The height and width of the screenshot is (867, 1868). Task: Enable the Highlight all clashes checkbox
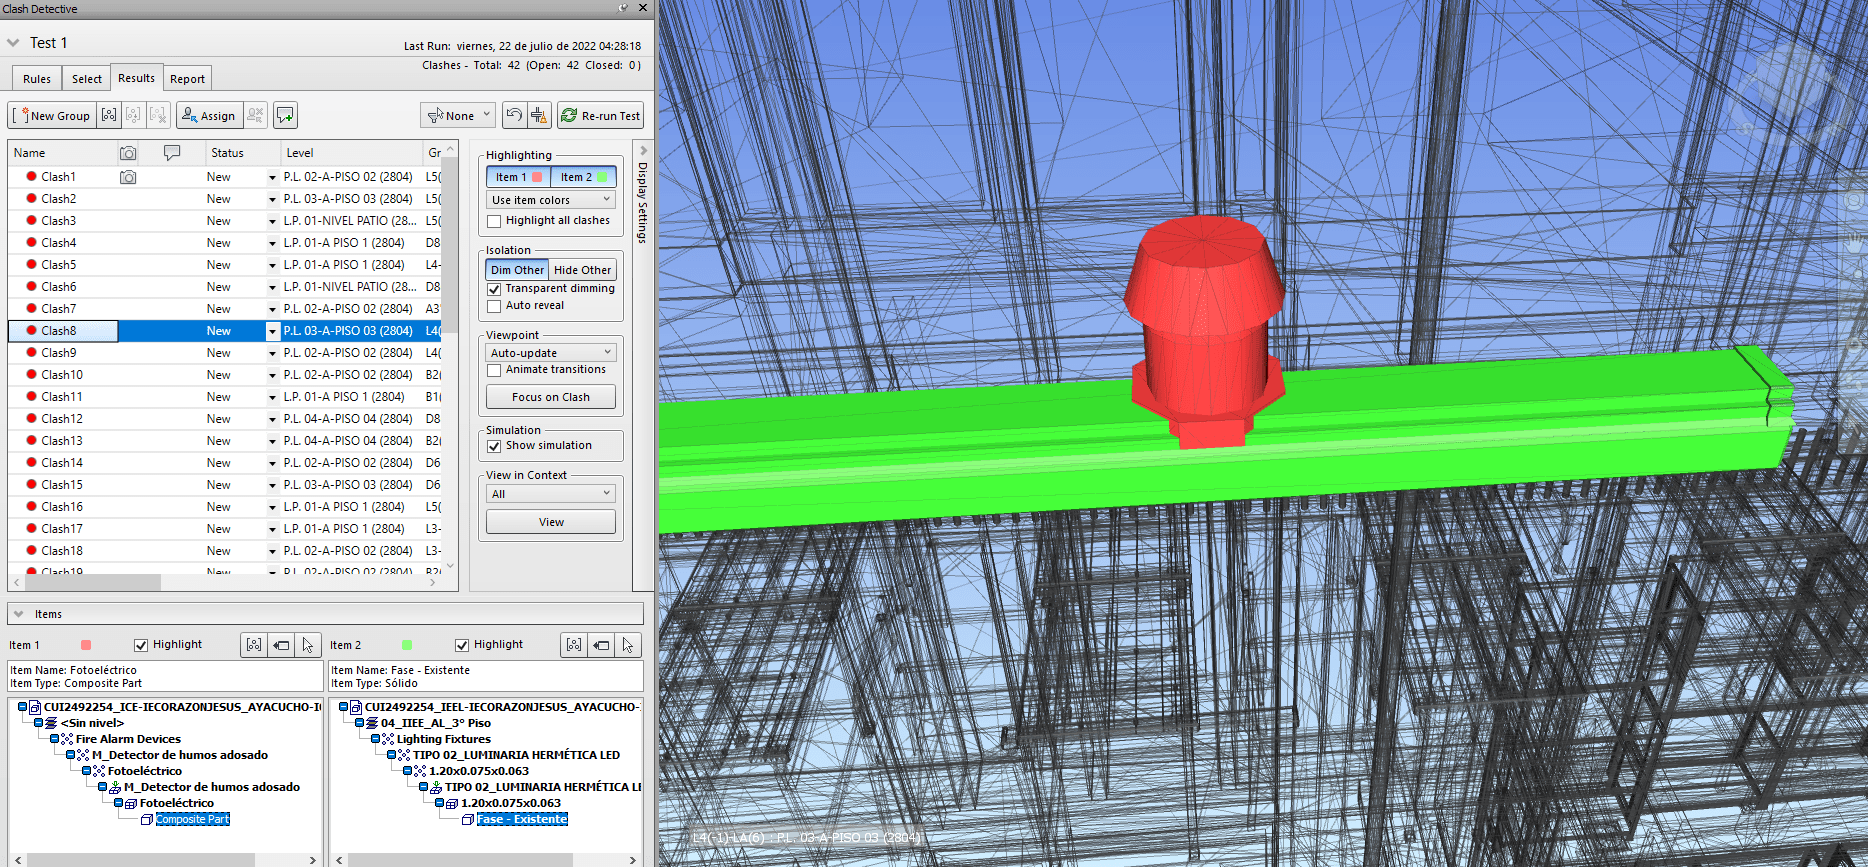click(x=494, y=221)
